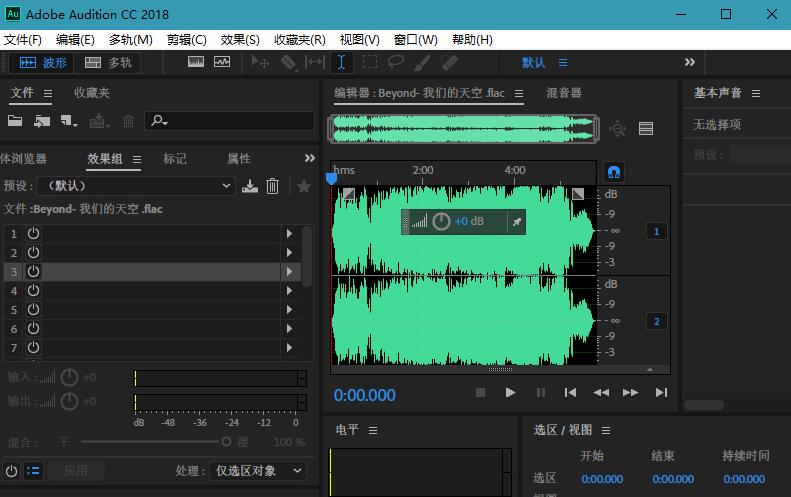Click the file search field
Viewport: 791px width, 497px height.
click(230, 121)
